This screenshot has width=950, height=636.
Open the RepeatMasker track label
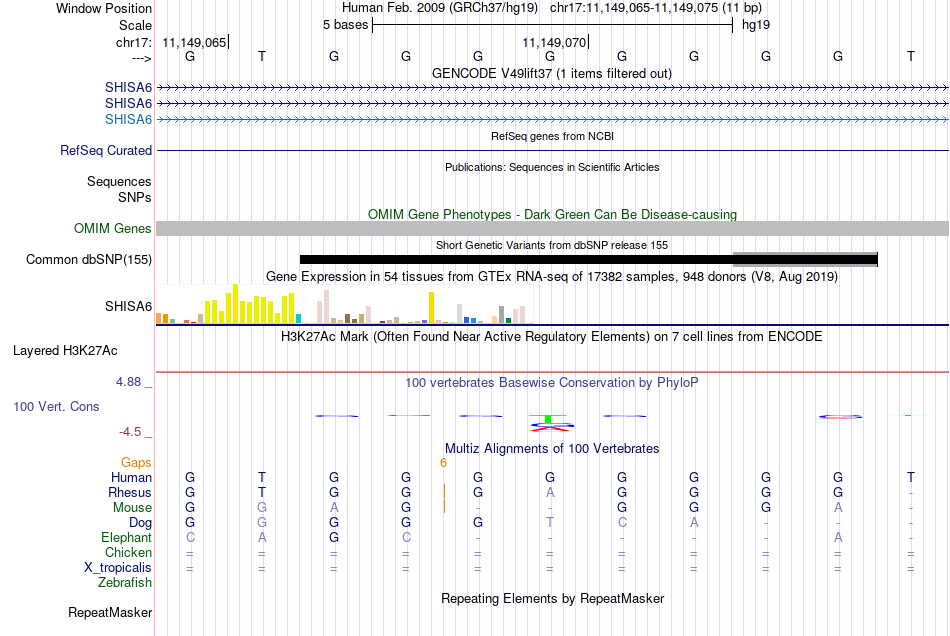click(x=110, y=612)
